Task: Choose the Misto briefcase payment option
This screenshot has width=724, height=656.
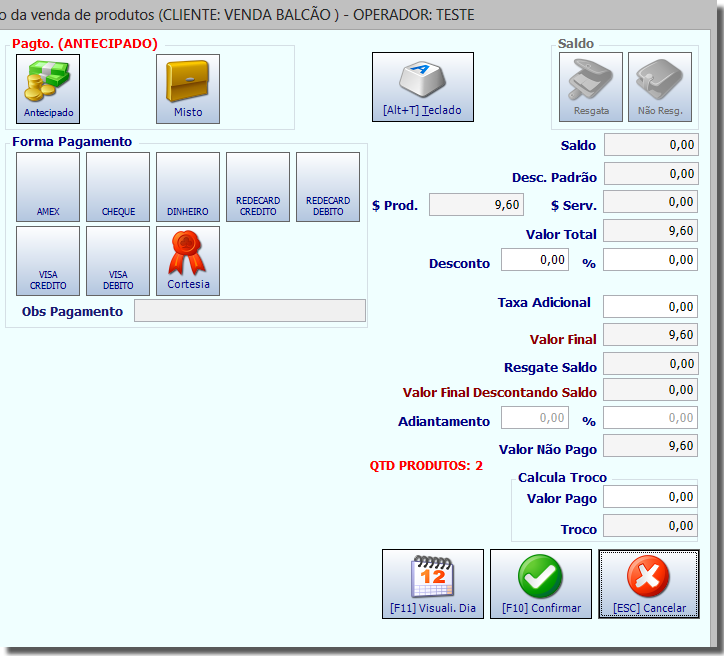Action: pyautogui.click(x=188, y=89)
